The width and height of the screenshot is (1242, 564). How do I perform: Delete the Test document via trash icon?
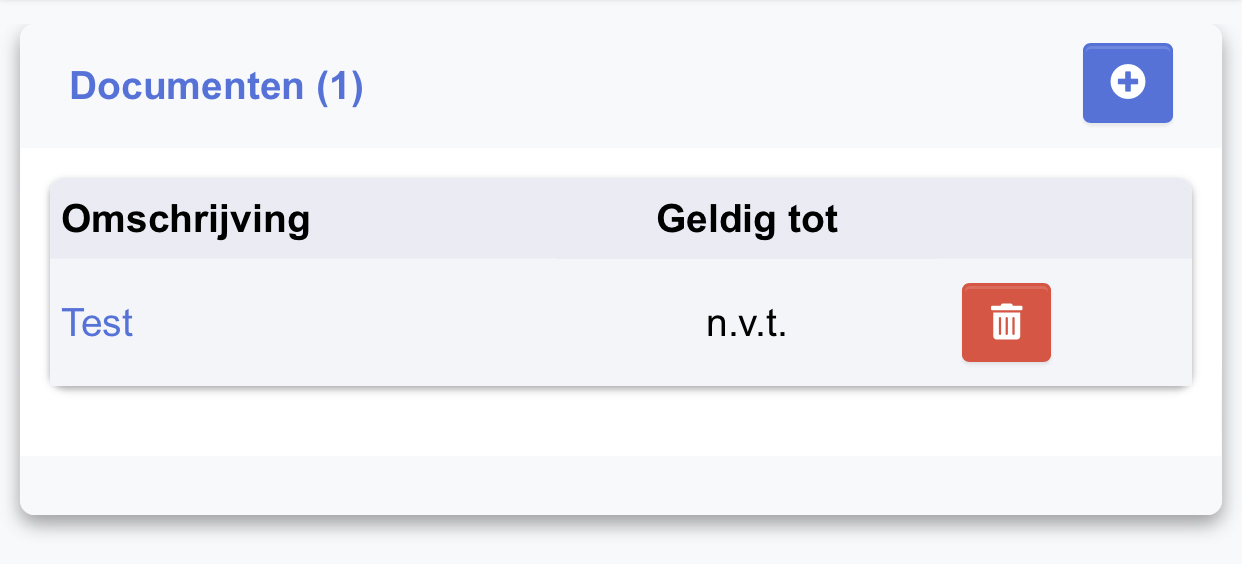click(1006, 322)
